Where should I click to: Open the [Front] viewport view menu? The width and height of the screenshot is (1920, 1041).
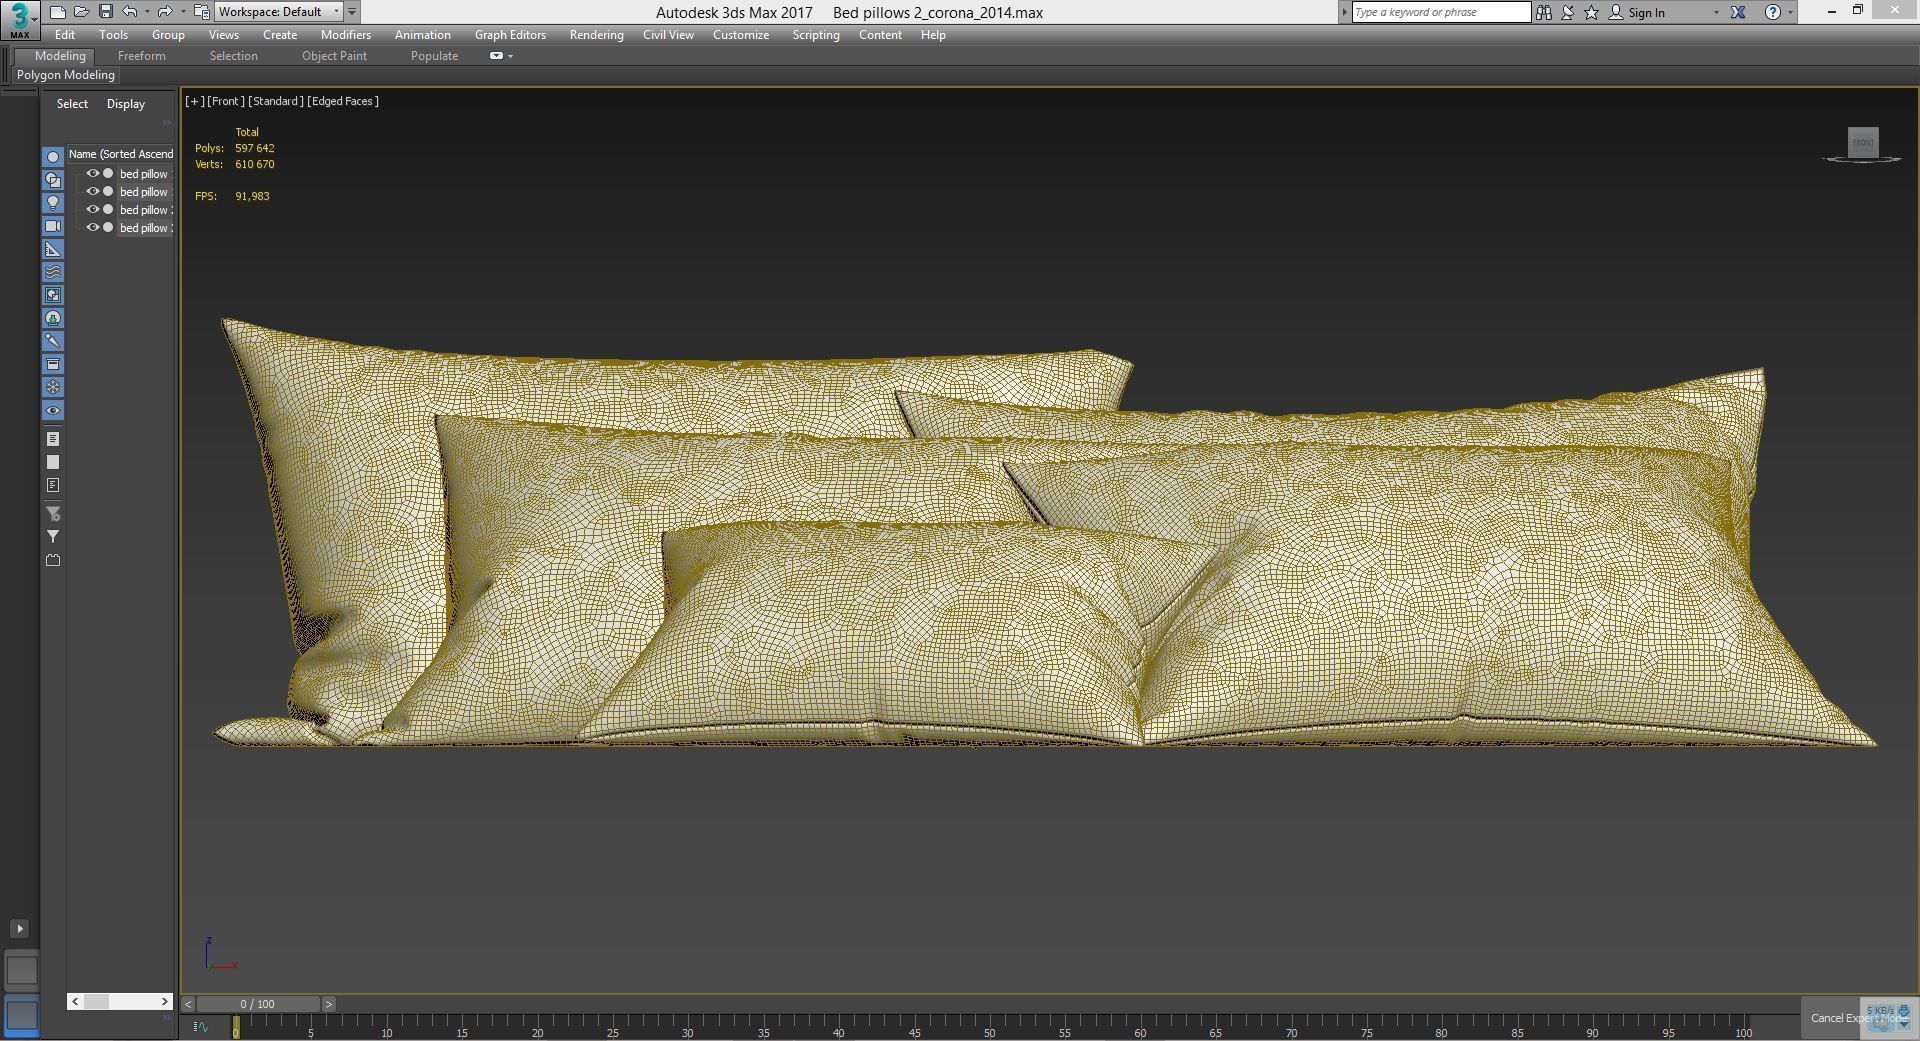[x=225, y=101]
